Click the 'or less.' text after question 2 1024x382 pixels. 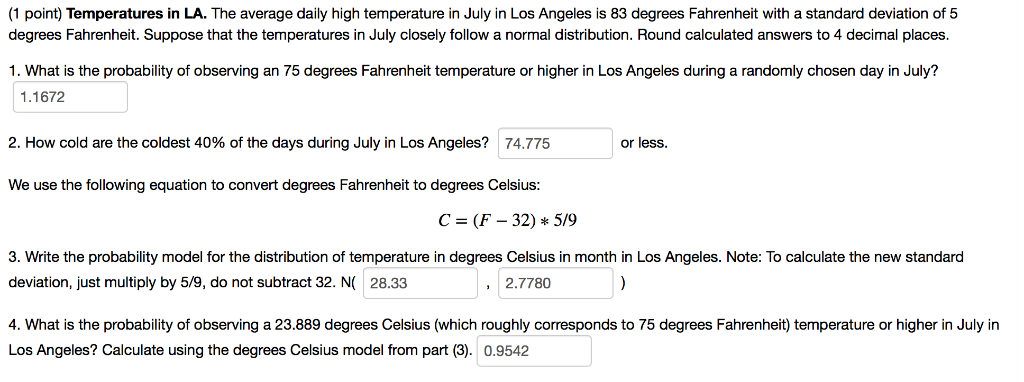[644, 143]
